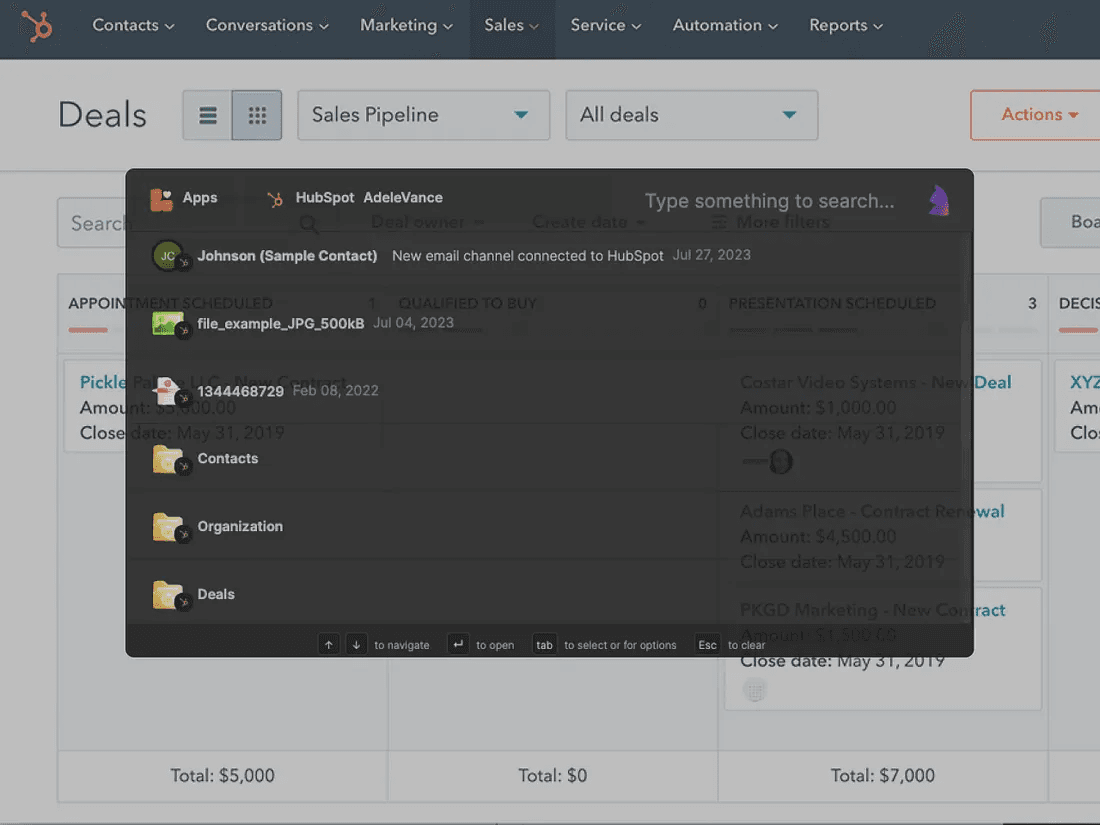Click the enter key 'to open' hint
This screenshot has height=825, width=1100.
point(457,644)
